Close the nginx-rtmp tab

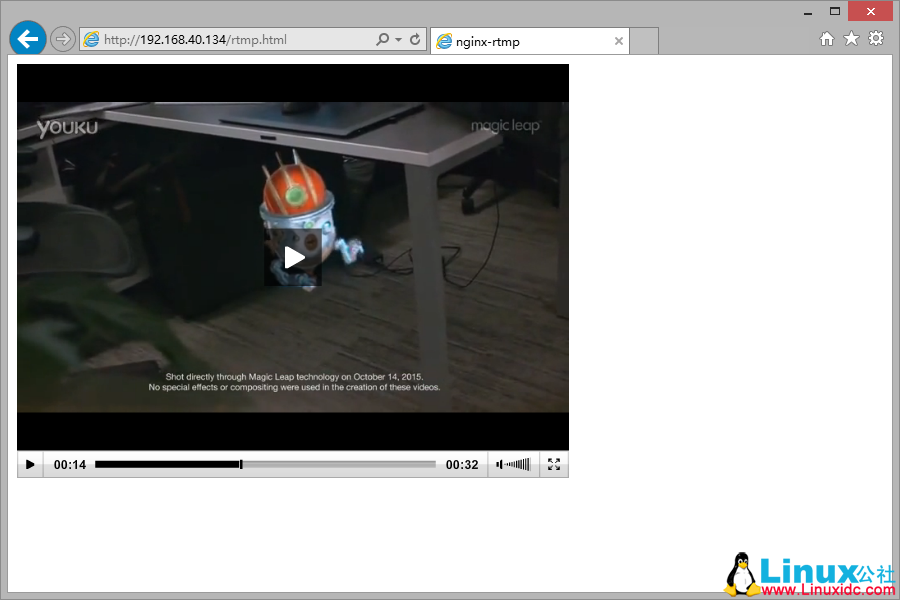(x=619, y=41)
